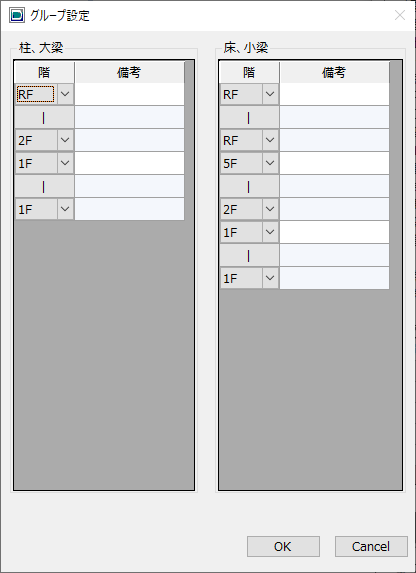Open the first RF dropdown in 床、小梁 table

point(270,94)
